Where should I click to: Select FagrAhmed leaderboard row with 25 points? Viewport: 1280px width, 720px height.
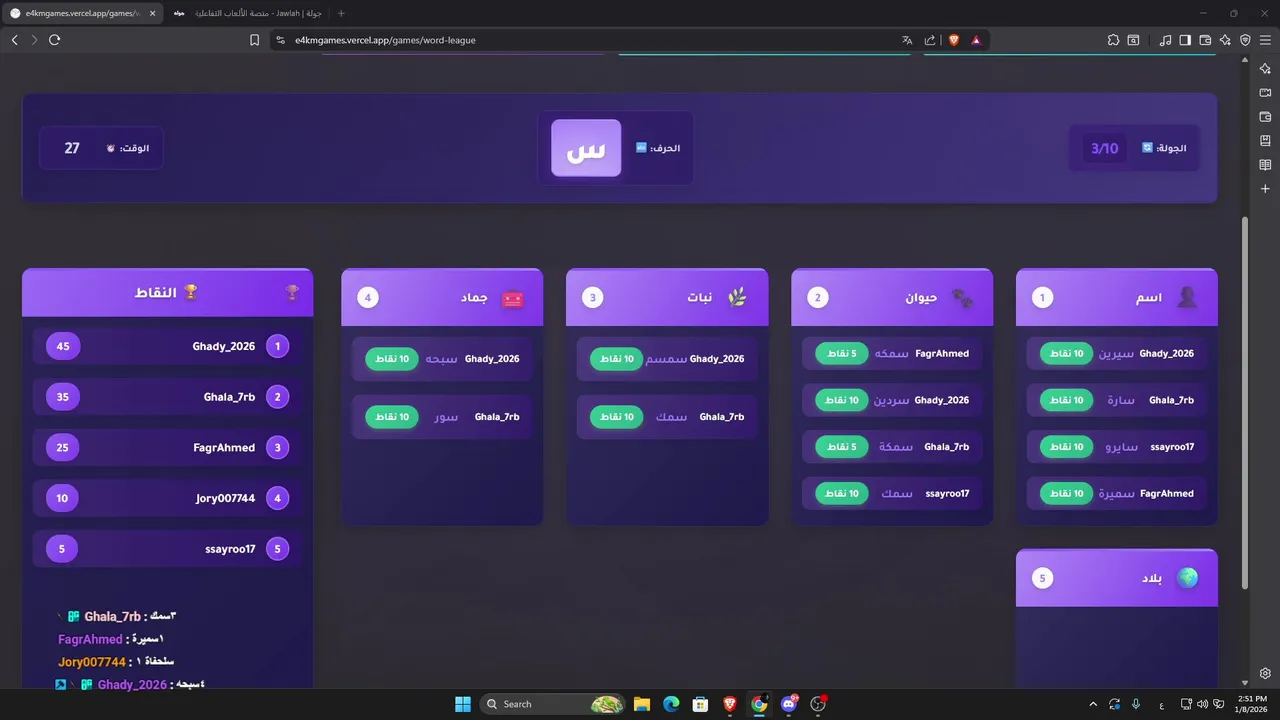[x=167, y=447]
